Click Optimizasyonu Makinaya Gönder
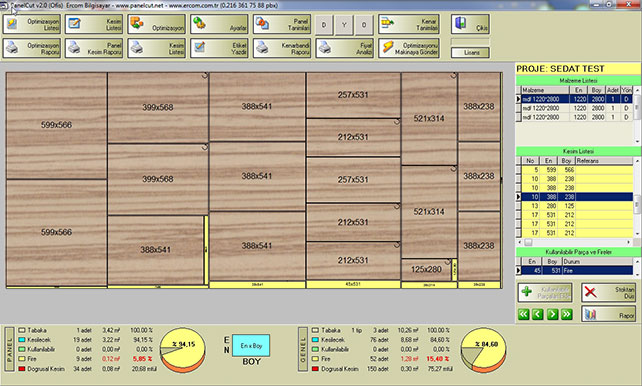 (409, 48)
